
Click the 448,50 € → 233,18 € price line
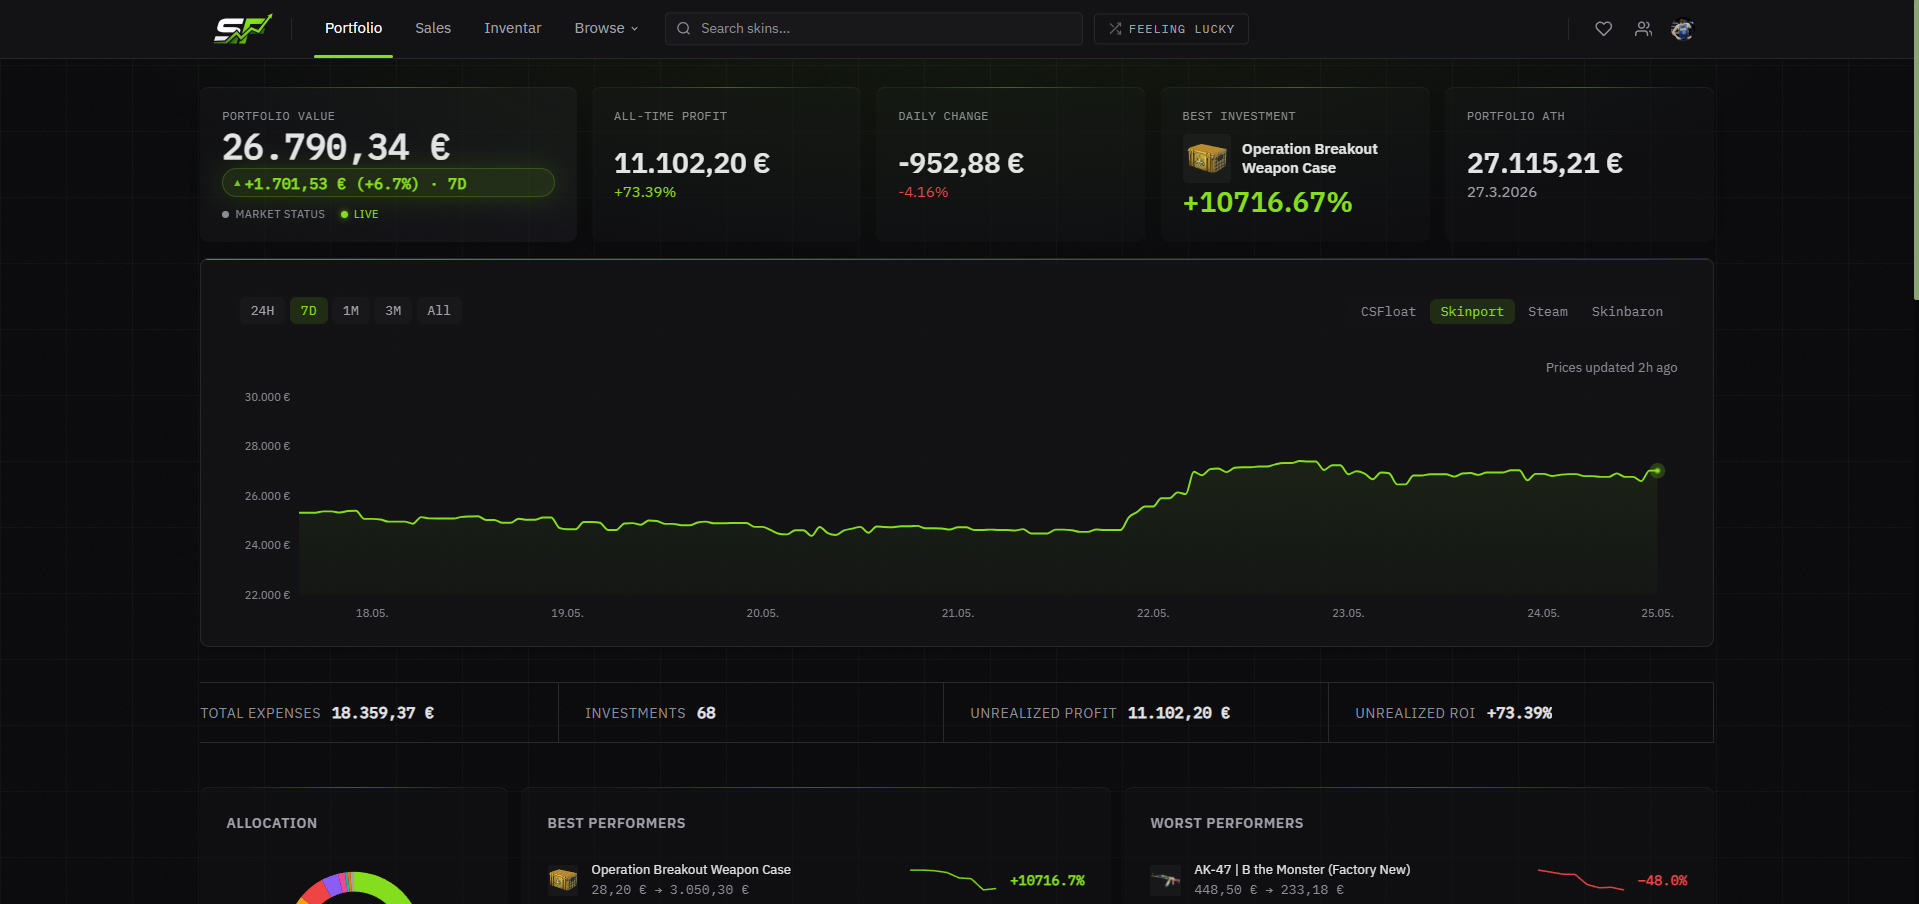click(x=1269, y=890)
